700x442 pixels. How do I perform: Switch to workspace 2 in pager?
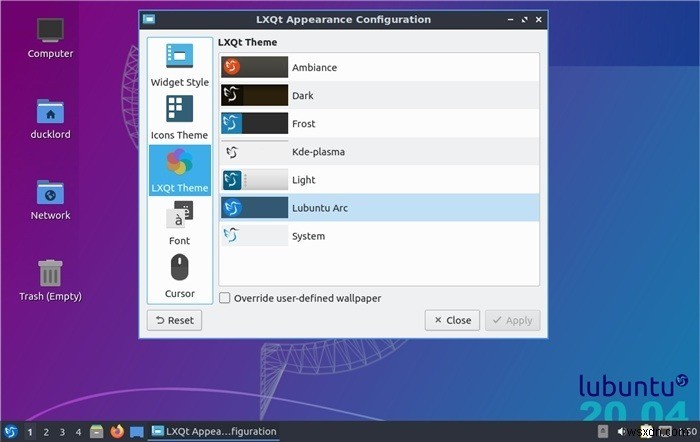46,432
